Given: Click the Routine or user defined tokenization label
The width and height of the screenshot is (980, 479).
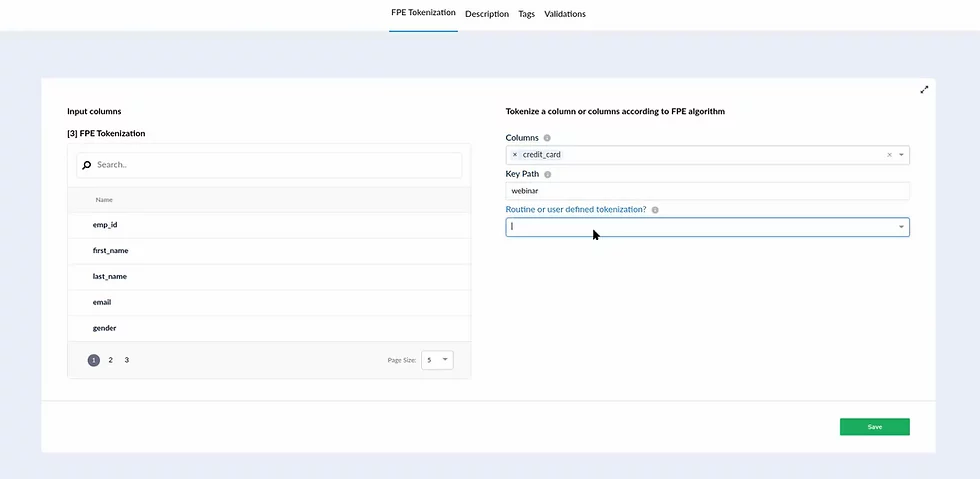Looking at the screenshot, I should pyautogui.click(x=576, y=209).
